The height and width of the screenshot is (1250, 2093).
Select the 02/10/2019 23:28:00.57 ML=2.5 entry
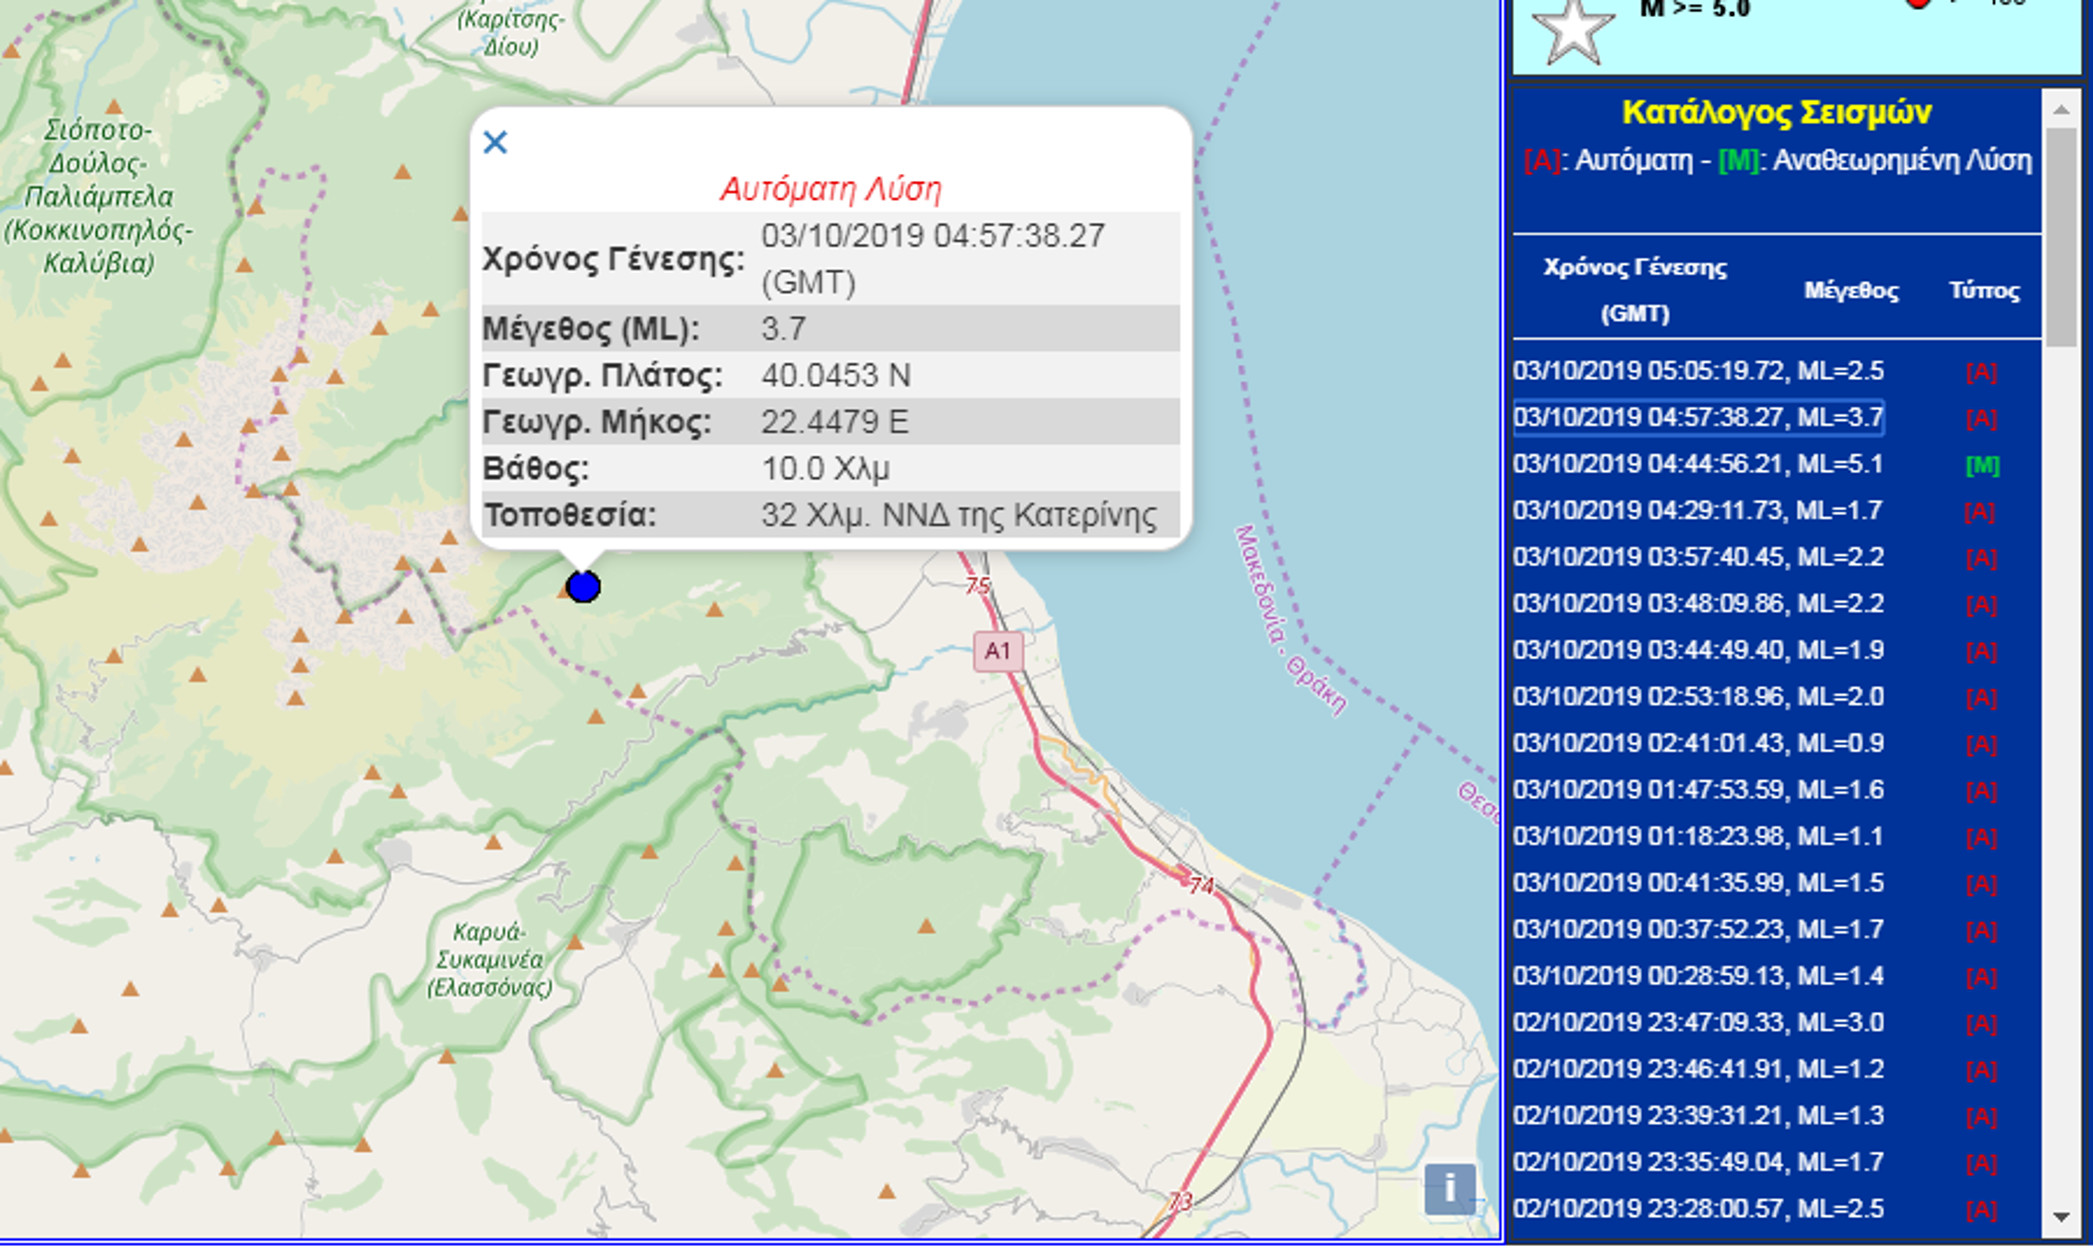click(x=1698, y=1209)
